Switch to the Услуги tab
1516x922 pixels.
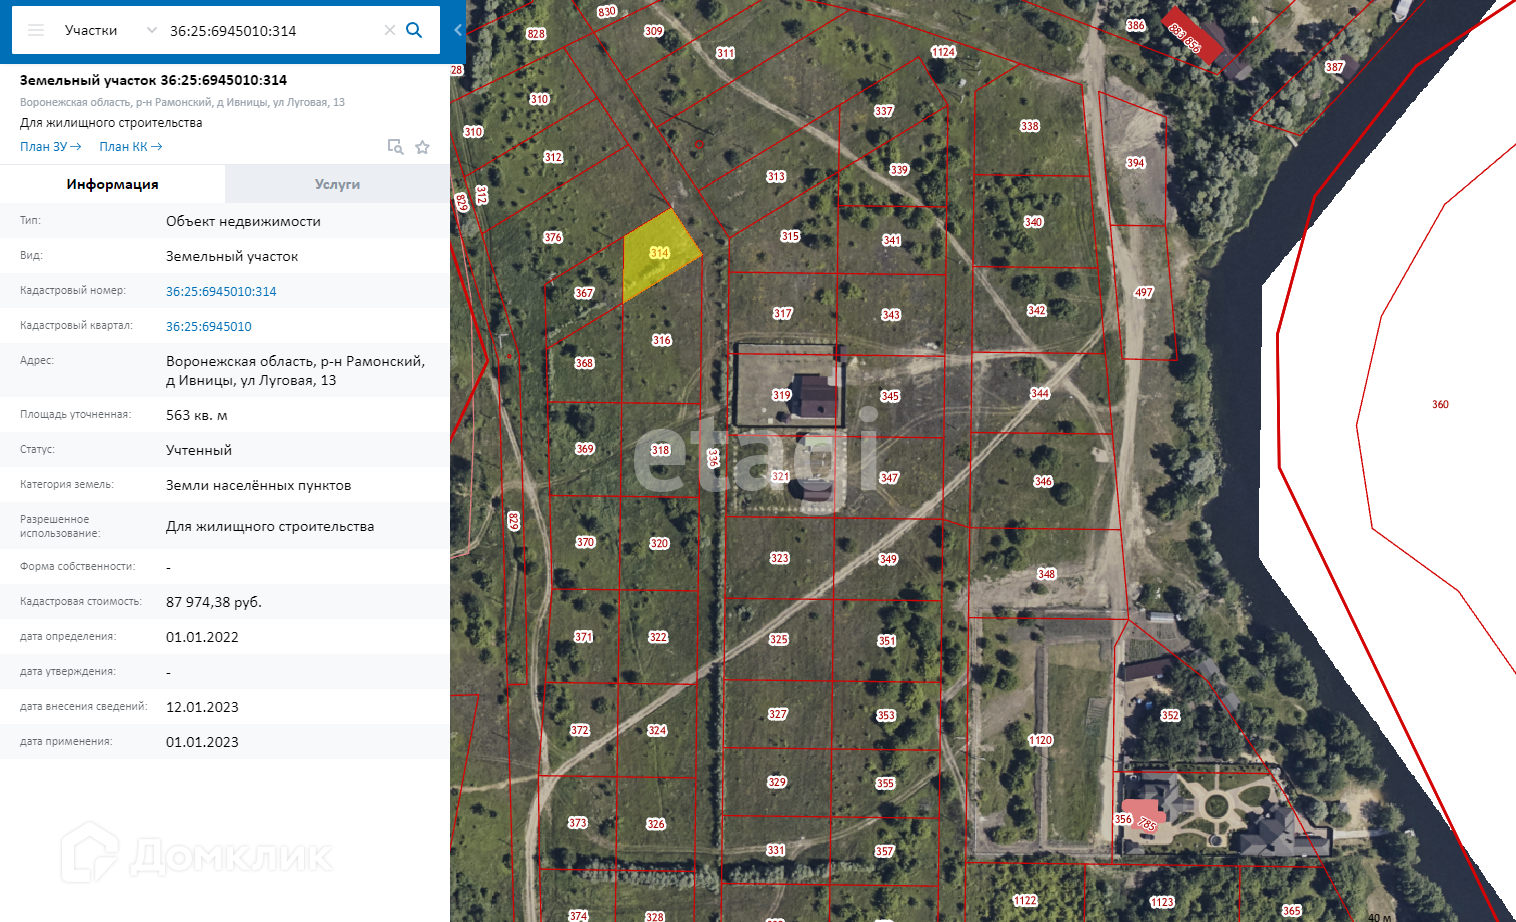pos(337,184)
